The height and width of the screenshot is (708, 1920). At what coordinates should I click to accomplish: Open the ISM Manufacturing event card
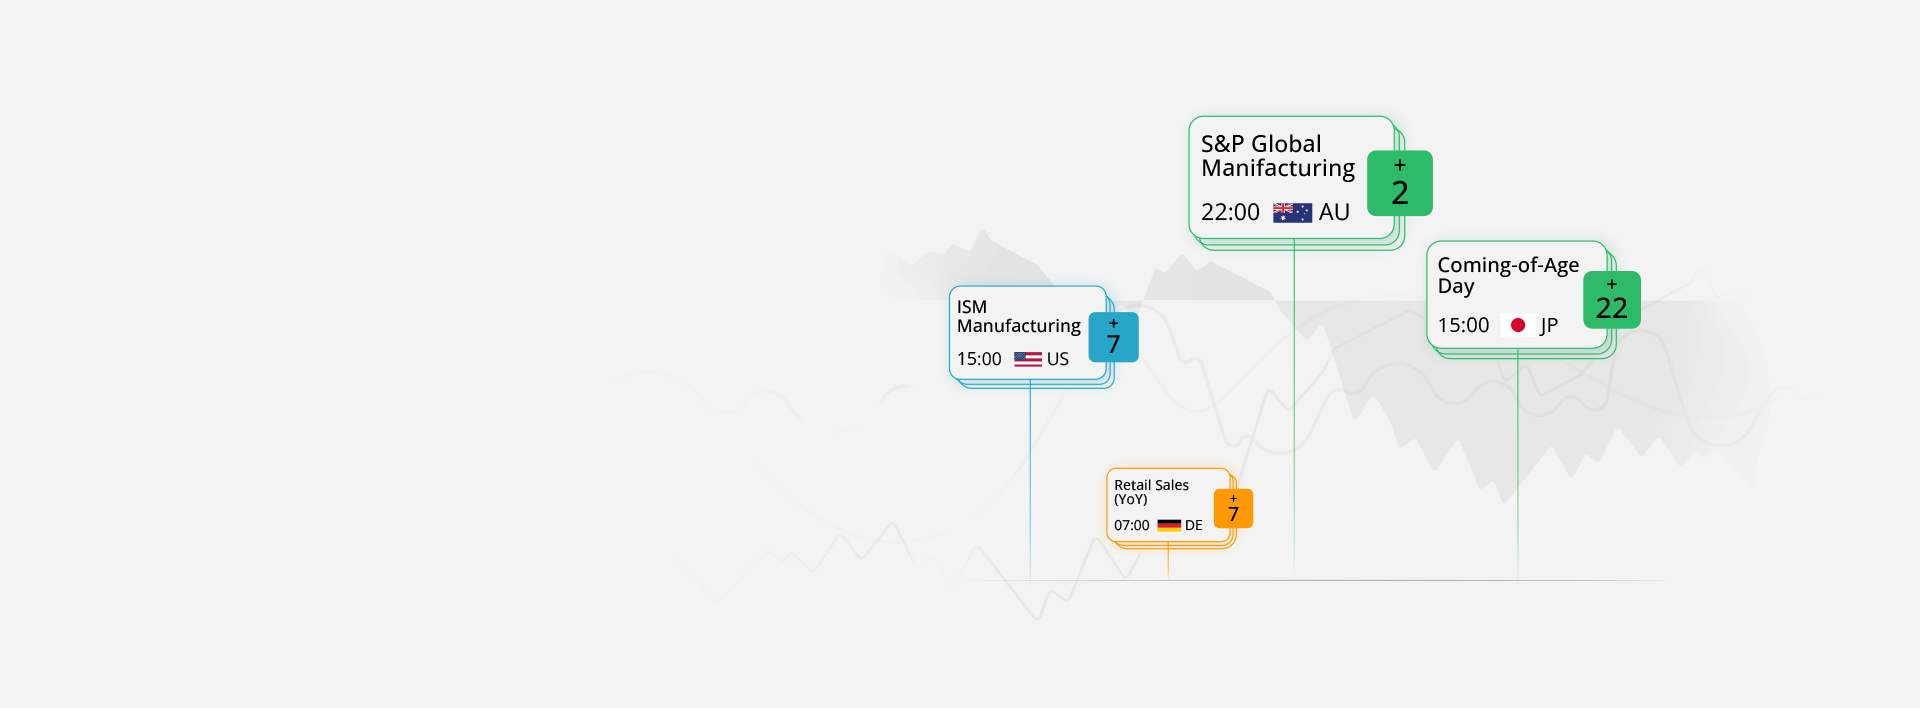click(x=1027, y=333)
